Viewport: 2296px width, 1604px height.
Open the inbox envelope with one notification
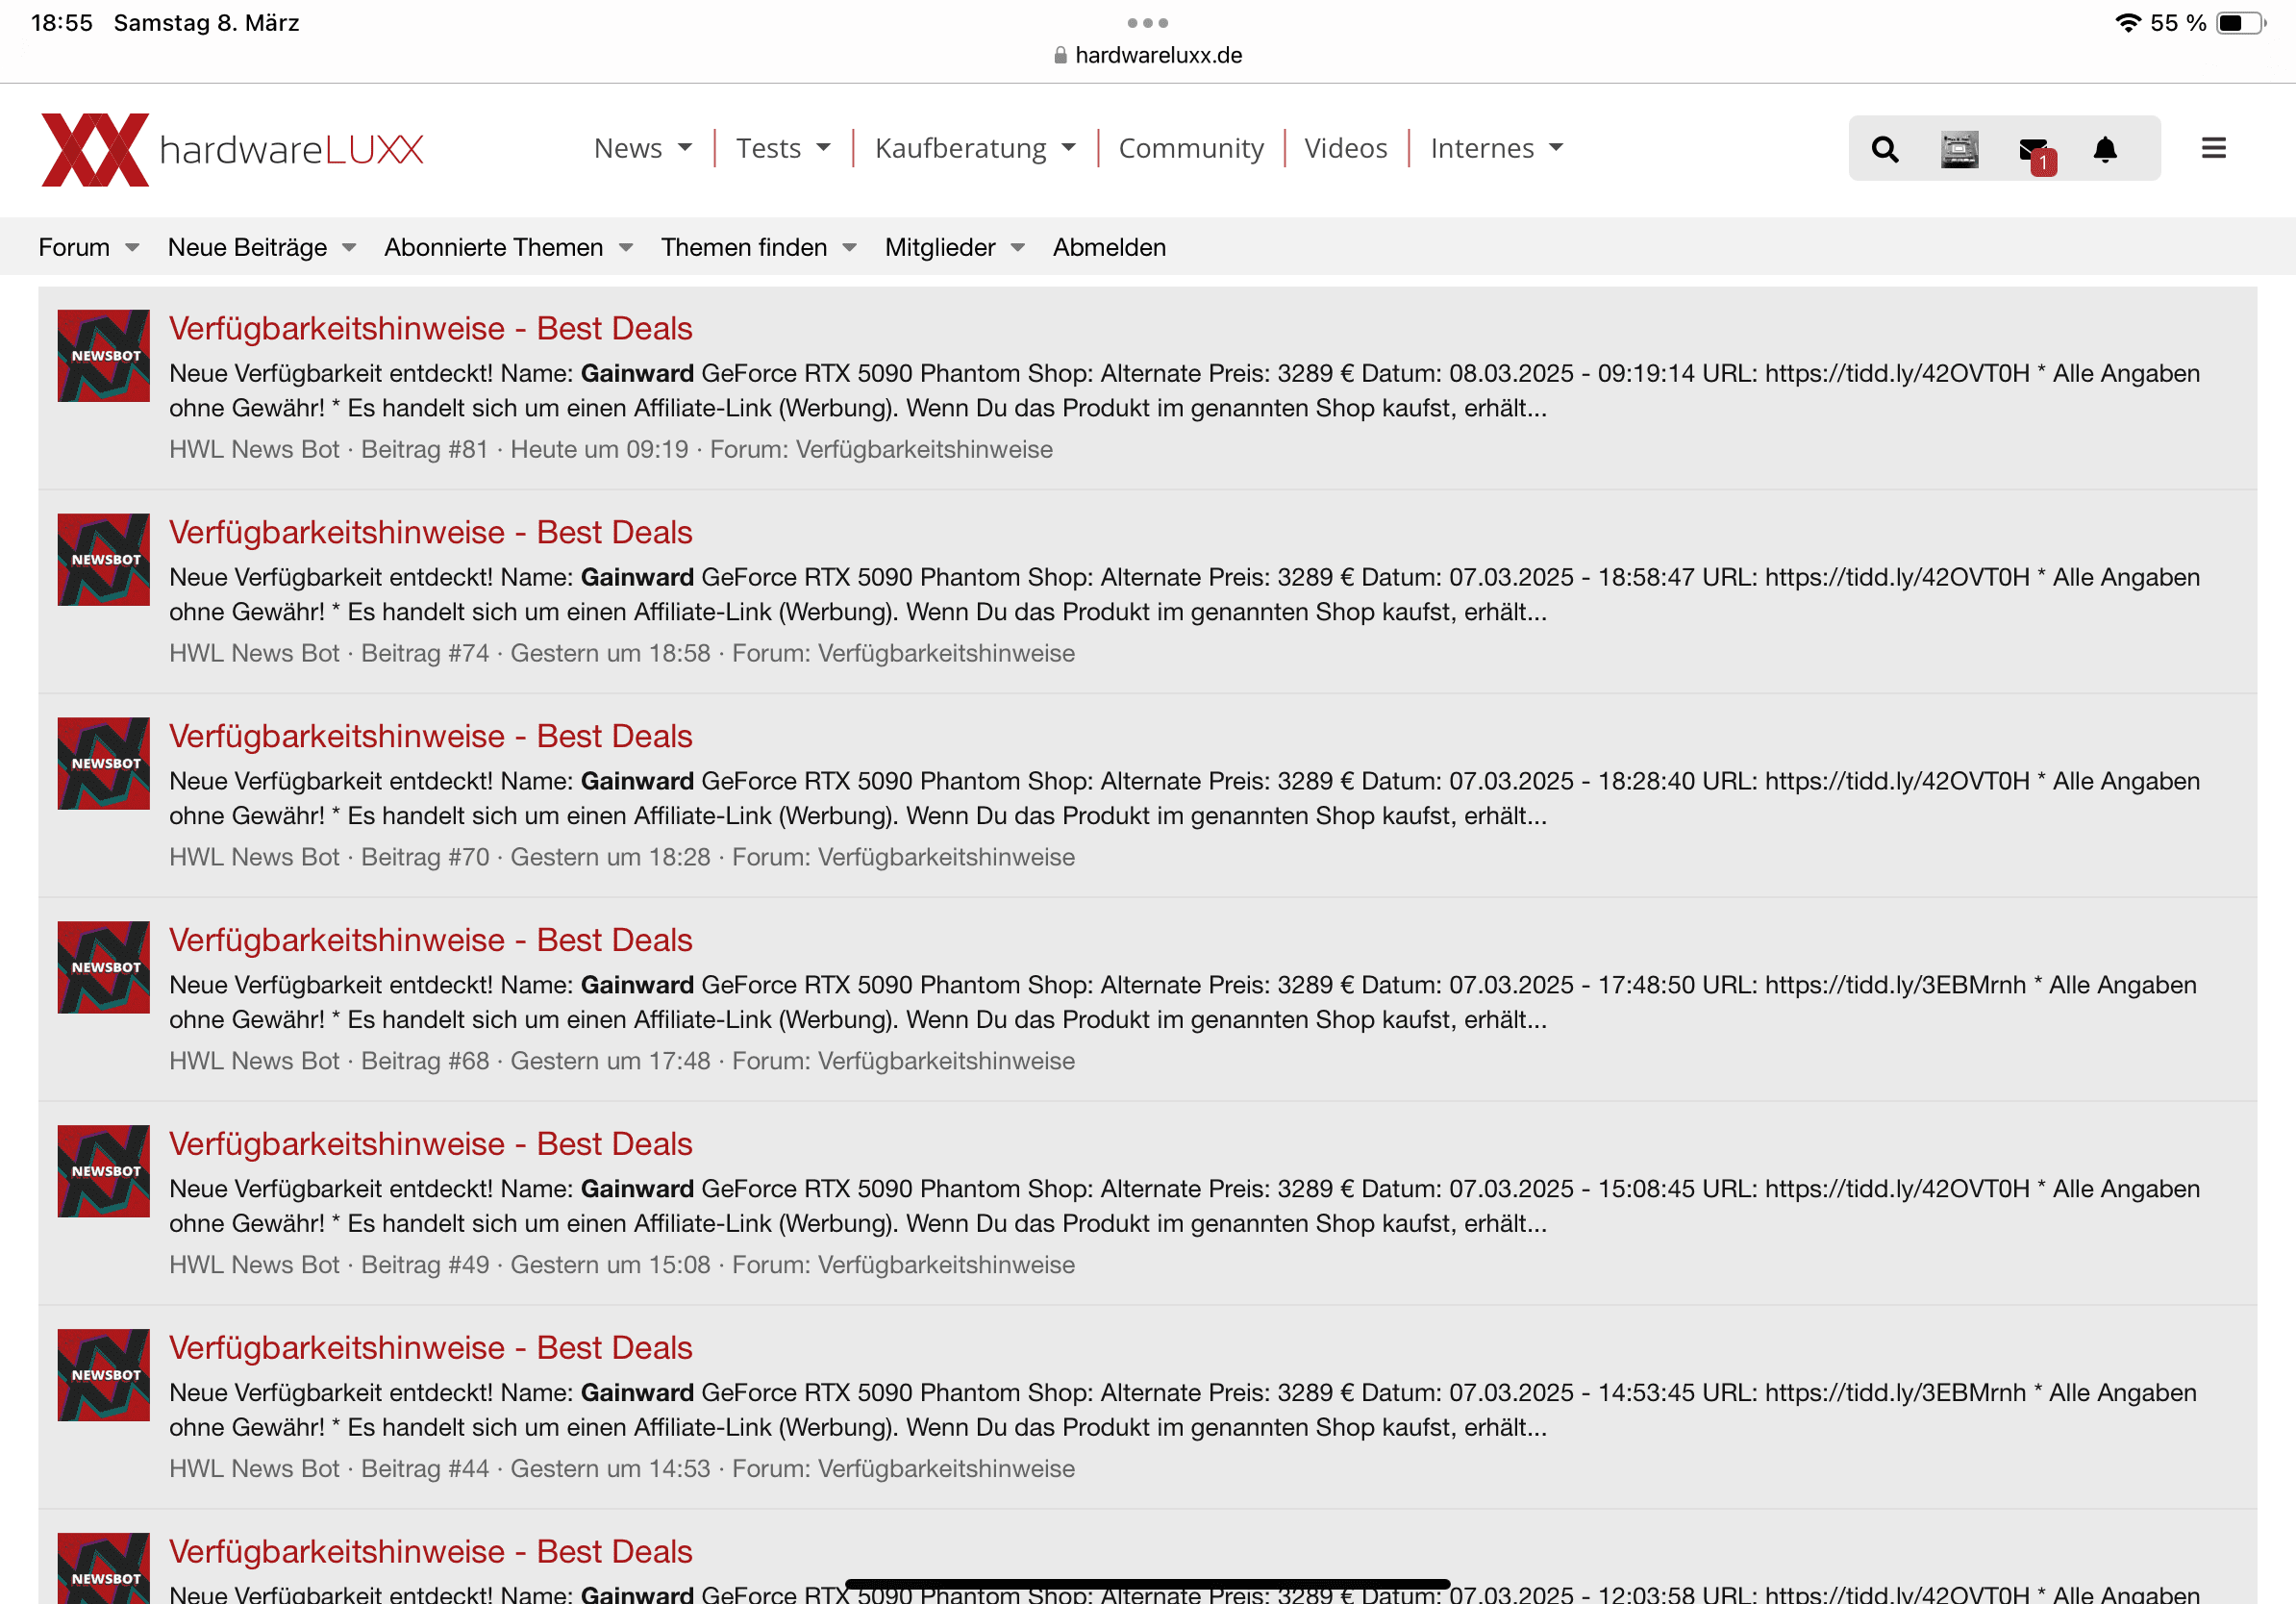[2034, 151]
